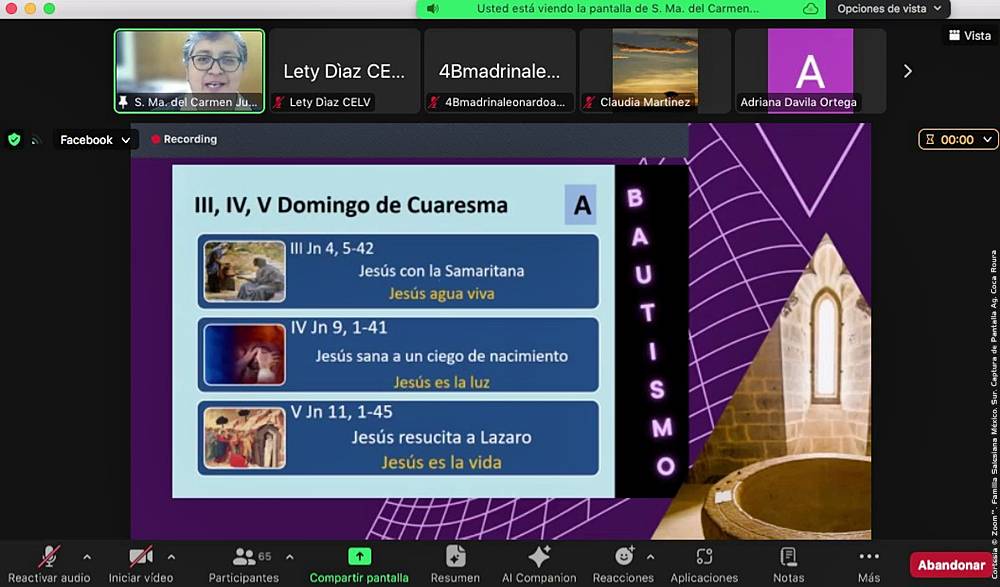Unmute with Reactivar audio microphone icon
This screenshot has width=1000, height=587.
tap(49, 556)
